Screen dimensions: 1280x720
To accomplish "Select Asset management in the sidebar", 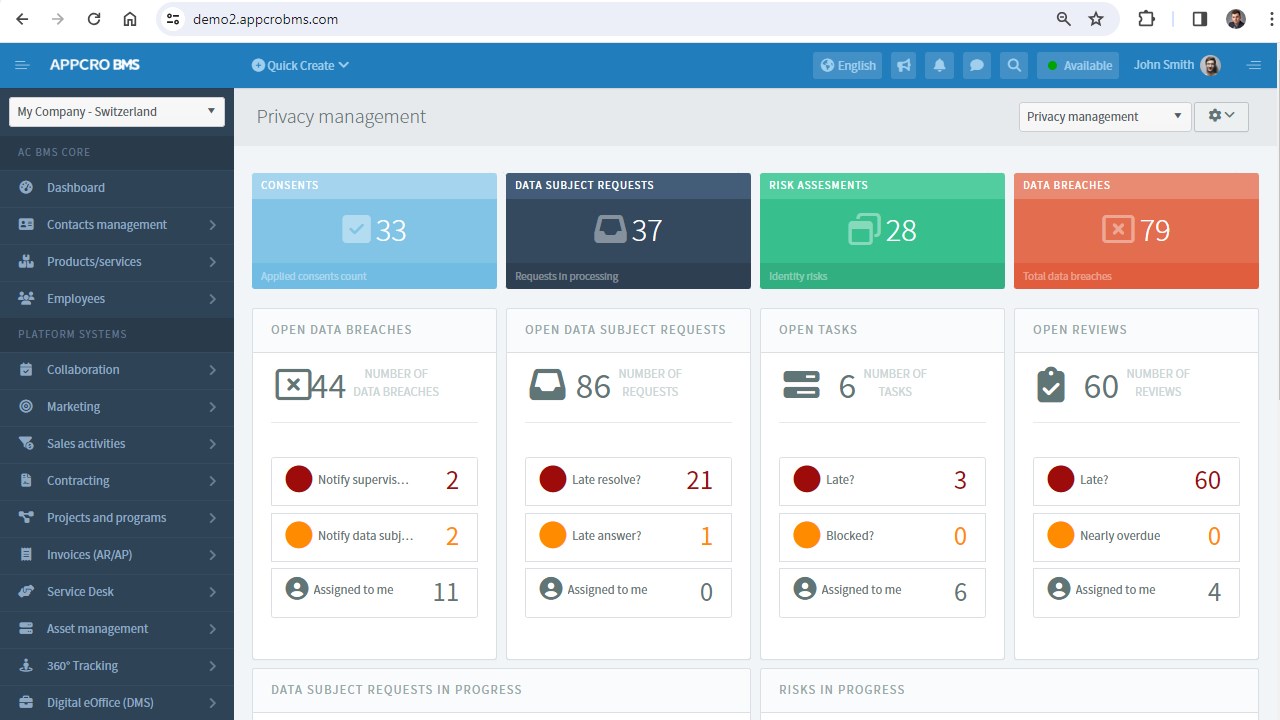I will point(117,628).
